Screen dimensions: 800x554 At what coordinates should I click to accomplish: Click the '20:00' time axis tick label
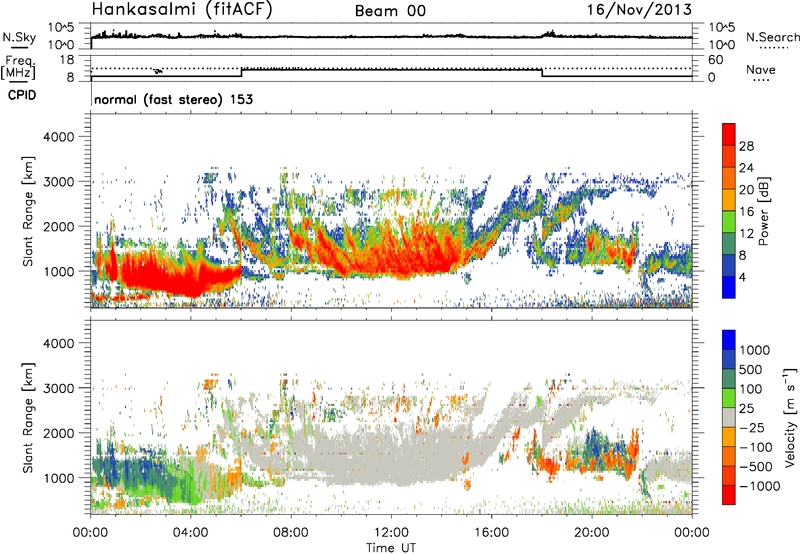pyautogui.click(x=591, y=533)
